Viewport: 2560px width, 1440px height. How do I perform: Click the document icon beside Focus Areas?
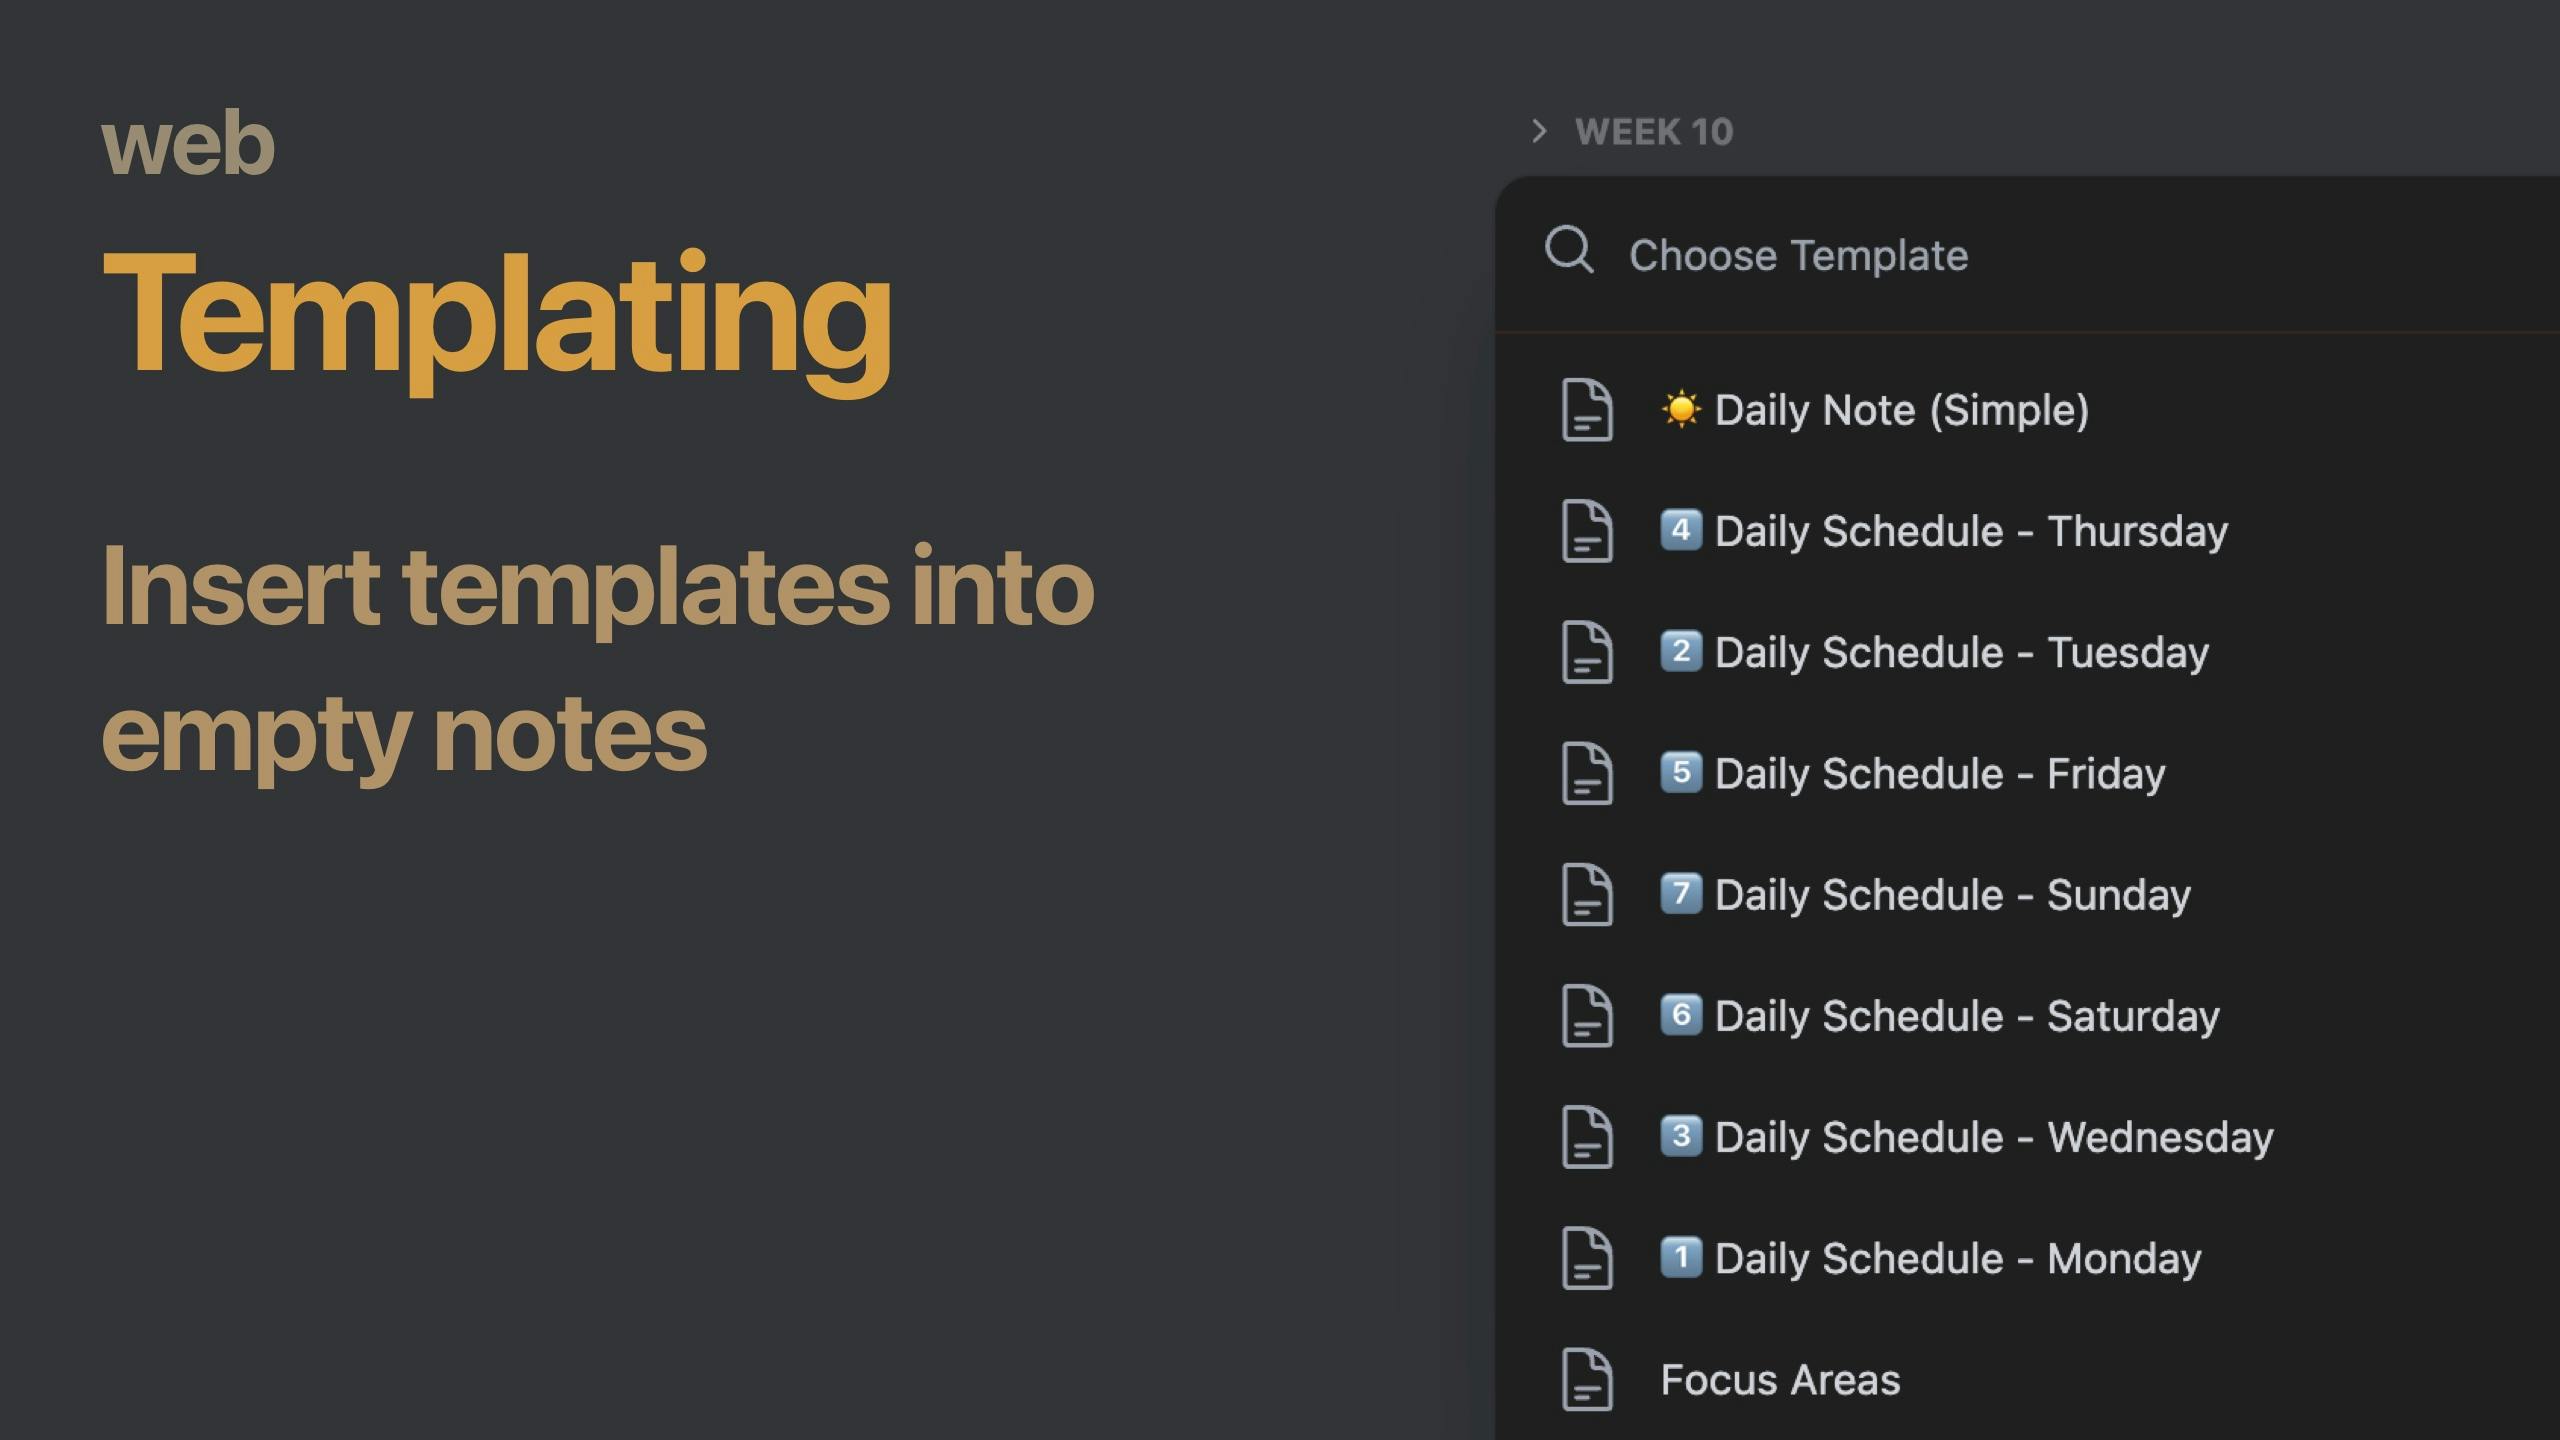pos(1587,1380)
